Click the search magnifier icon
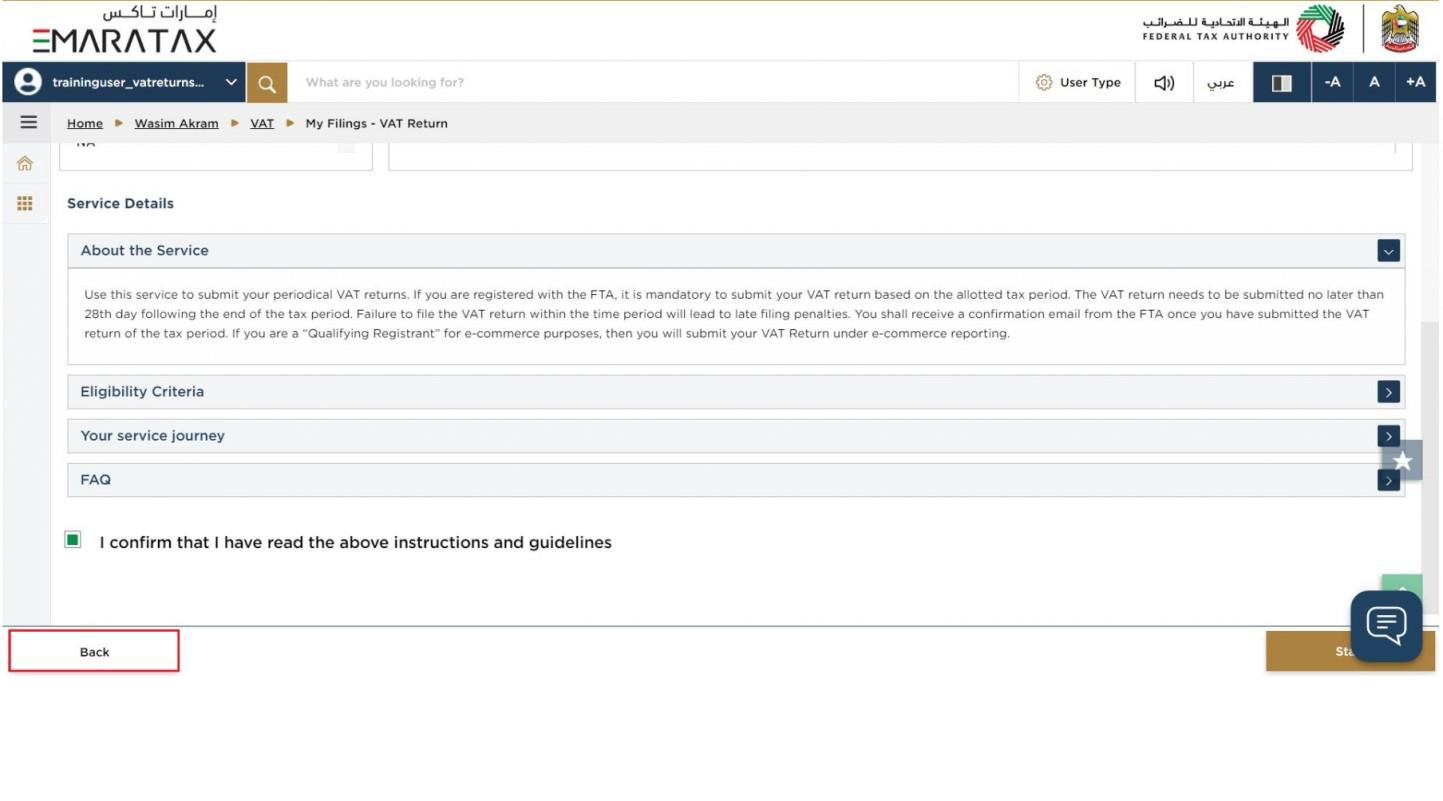 coord(267,83)
